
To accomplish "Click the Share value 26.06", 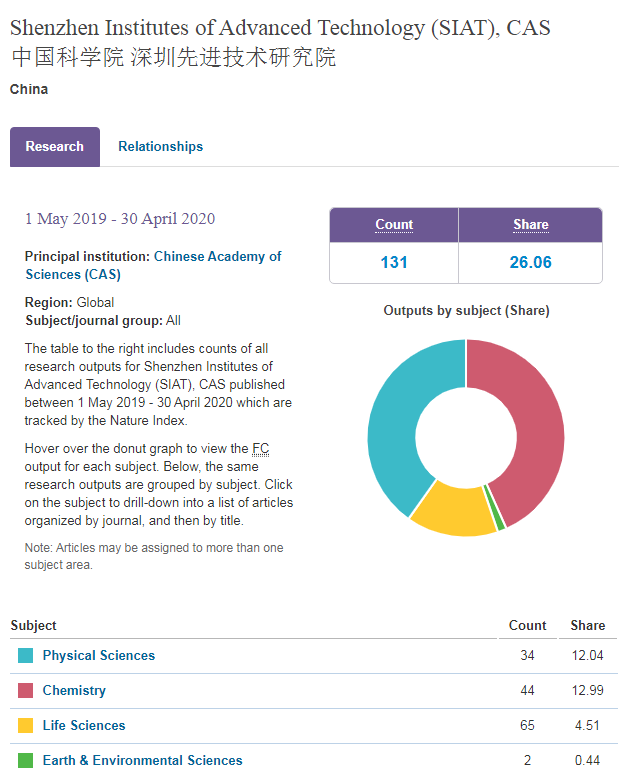I will click(x=530, y=264).
